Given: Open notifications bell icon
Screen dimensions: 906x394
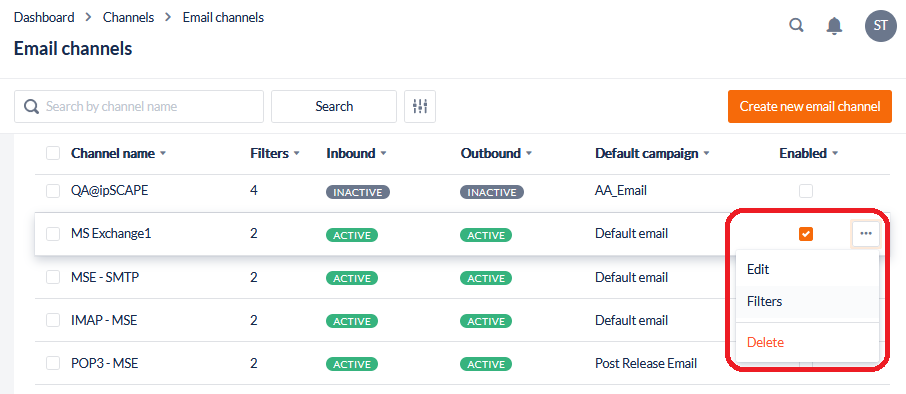Looking at the screenshot, I should tap(834, 26).
